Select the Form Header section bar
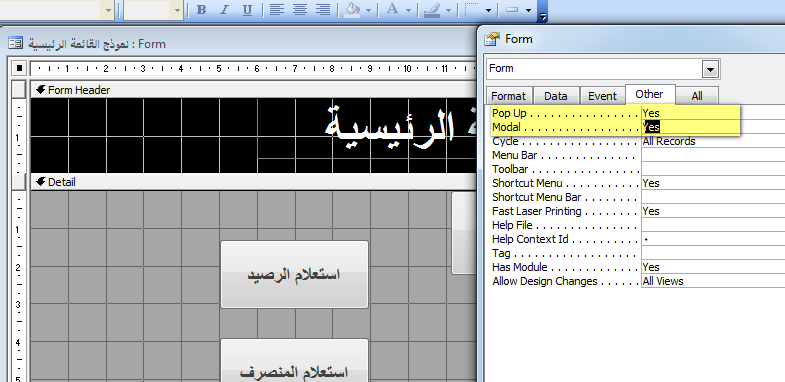785x382 pixels. click(x=253, y=90)
